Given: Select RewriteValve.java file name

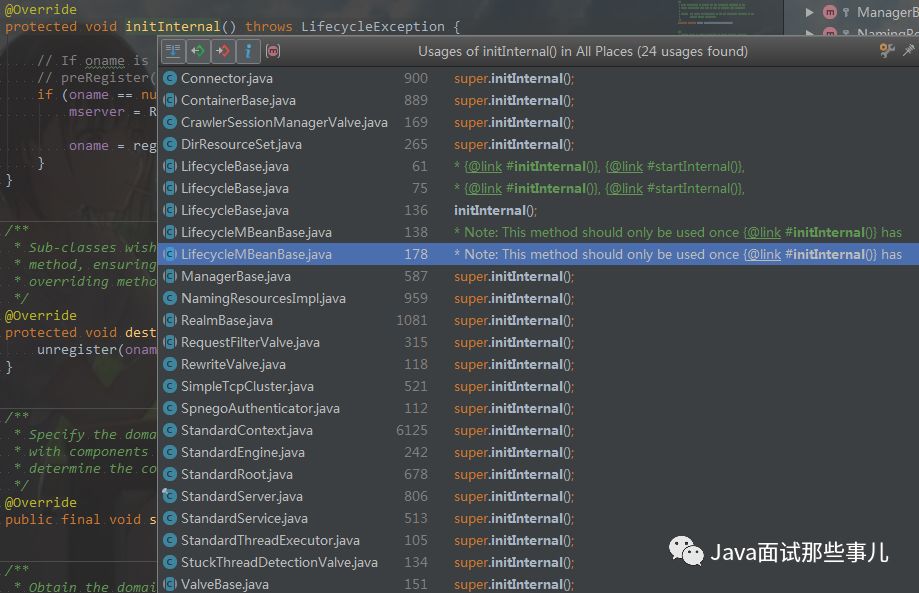Looking at the screenshot, I should click(x=233, y=364).
